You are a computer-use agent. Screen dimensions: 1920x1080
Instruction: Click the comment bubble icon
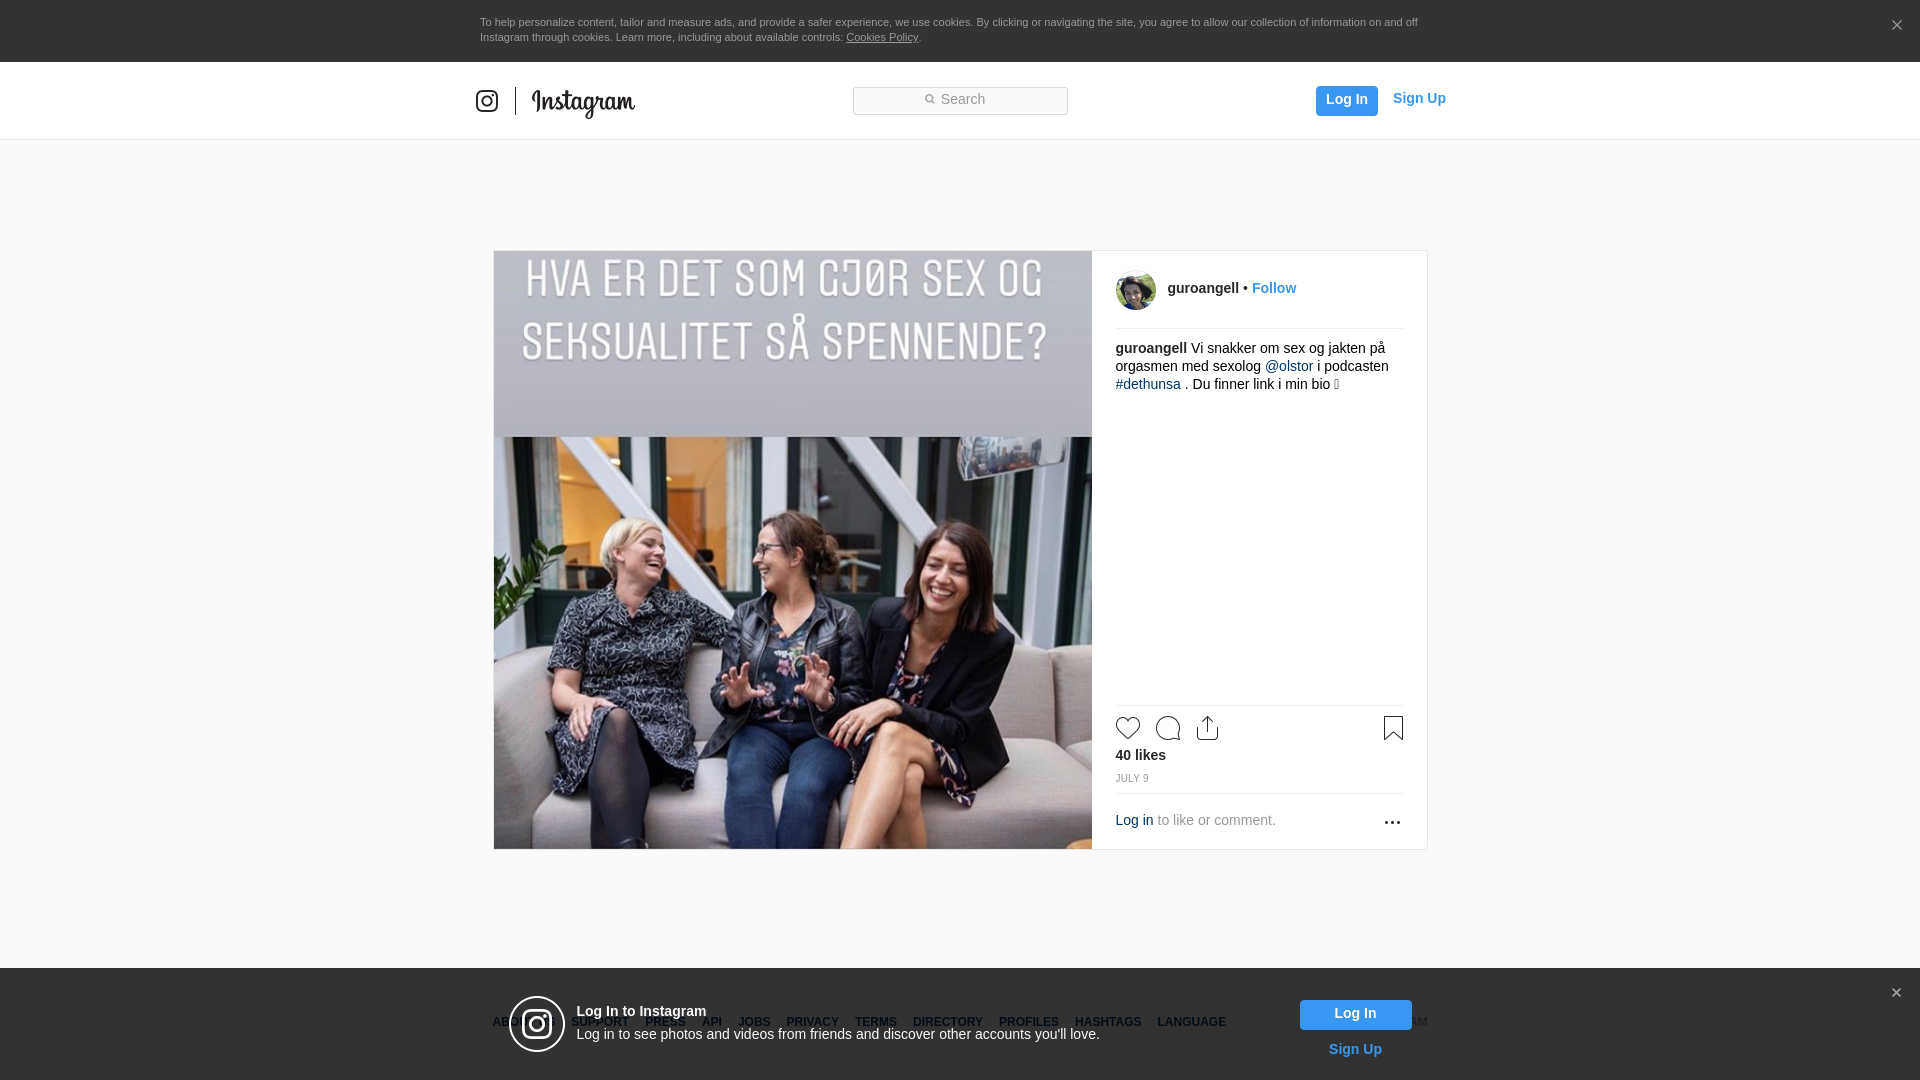click(x=1168, y=728)
